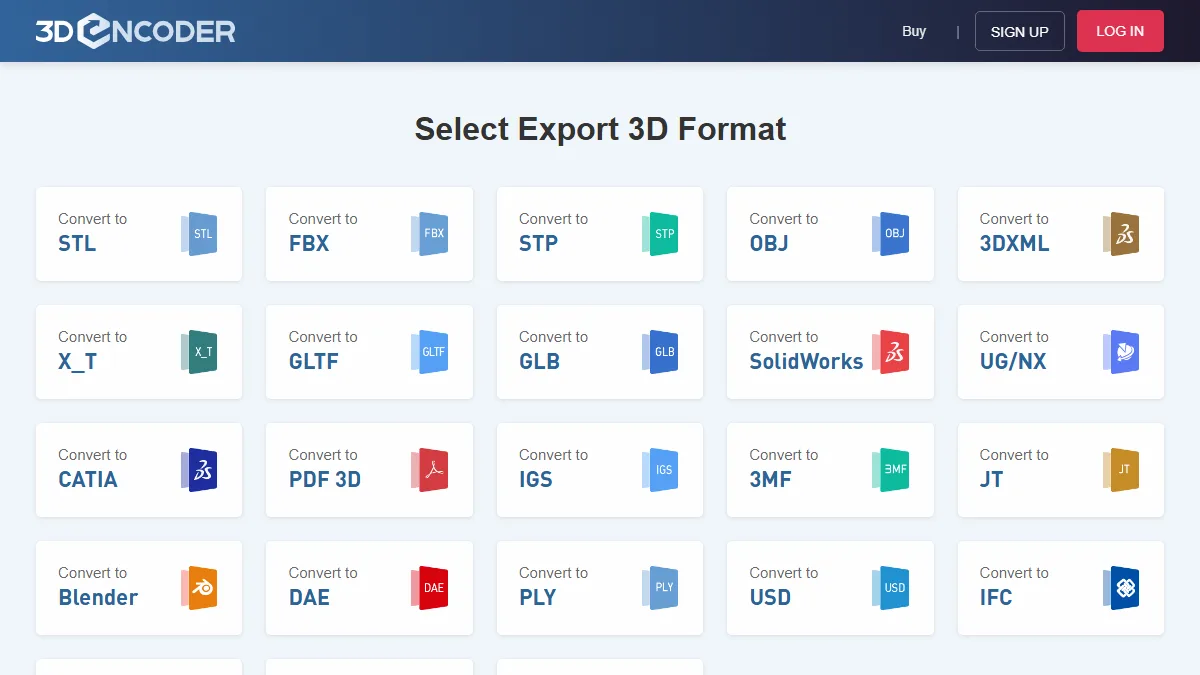Click the FBX file icon
Viewport: 1200px width, 675px height.
[x=430, y=234]
